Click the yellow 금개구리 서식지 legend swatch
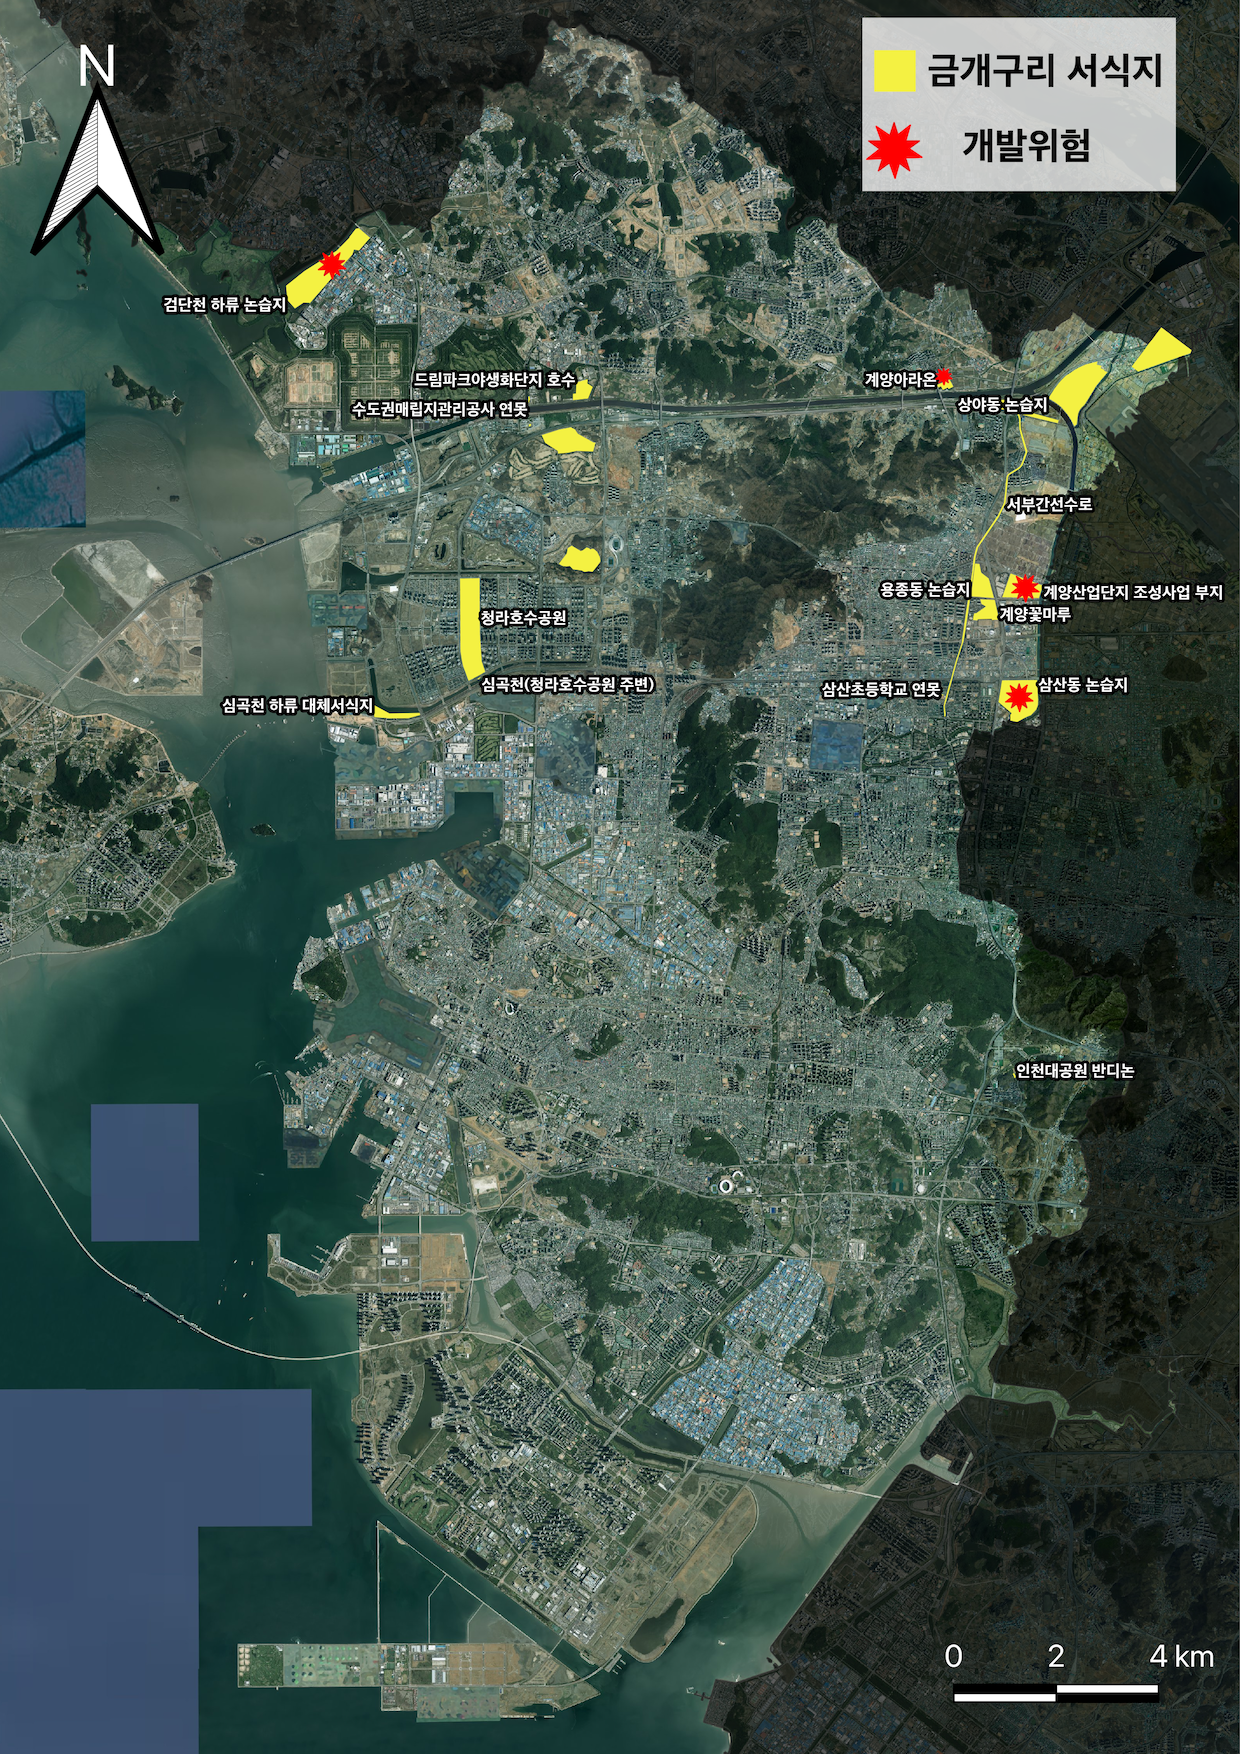Screen dimensions: 1240x1754 (x=894, y=71)
